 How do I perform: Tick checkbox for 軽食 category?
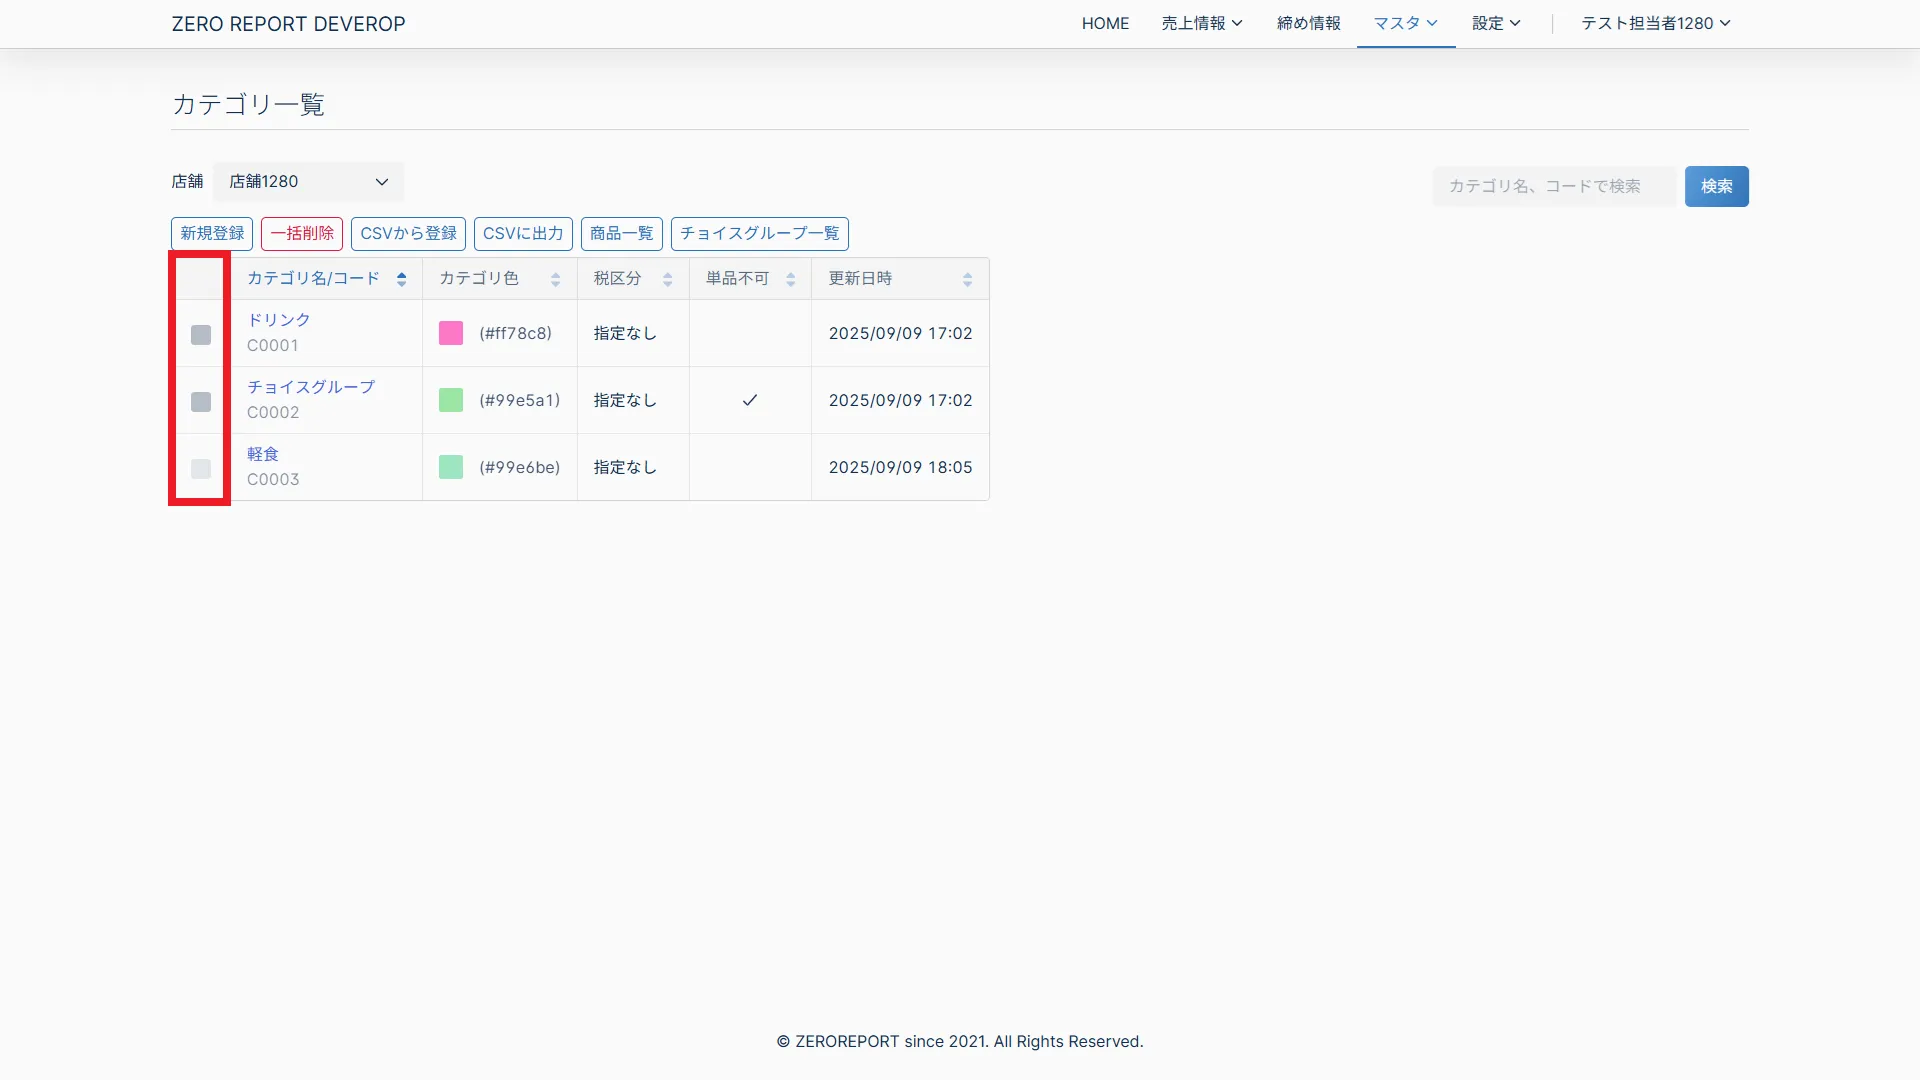coord(201,469)
